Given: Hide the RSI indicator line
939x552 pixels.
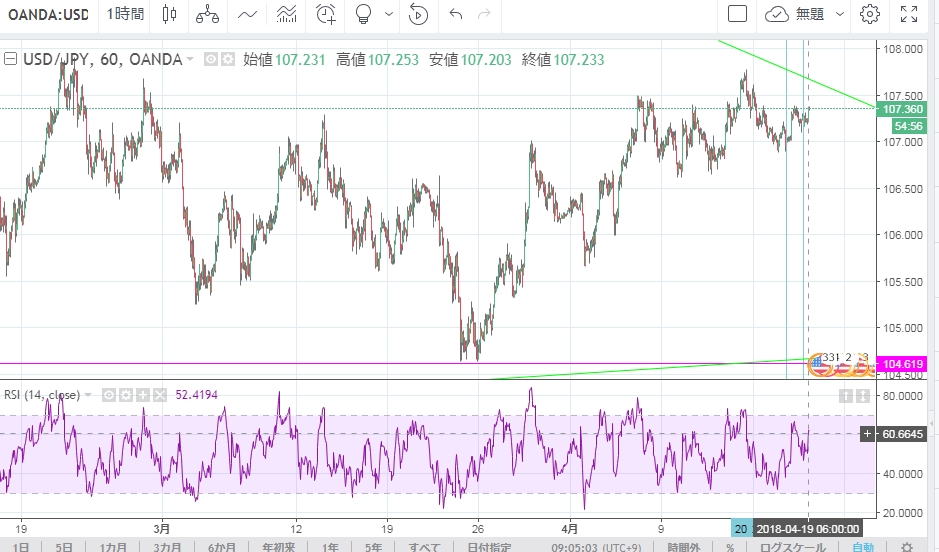Looking at the screenshot, I should 109,395.
